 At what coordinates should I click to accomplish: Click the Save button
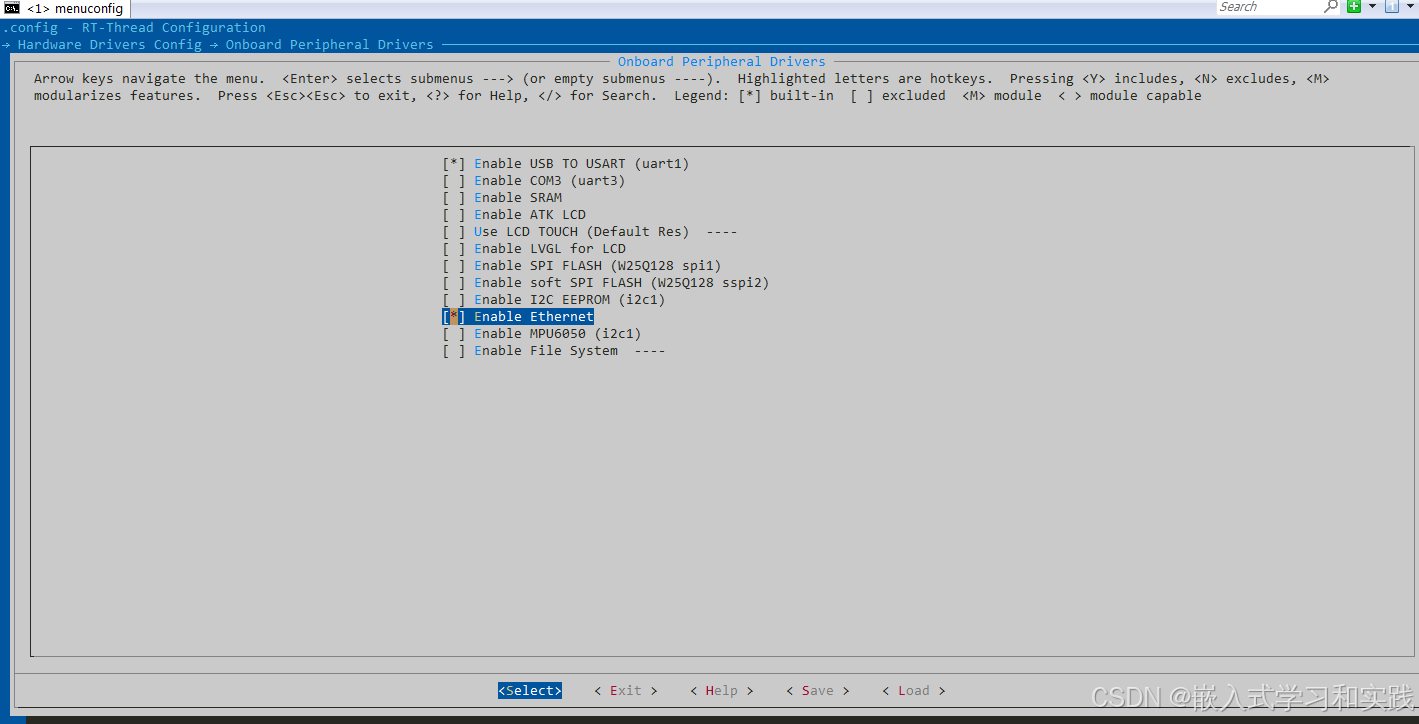[817, 690]
